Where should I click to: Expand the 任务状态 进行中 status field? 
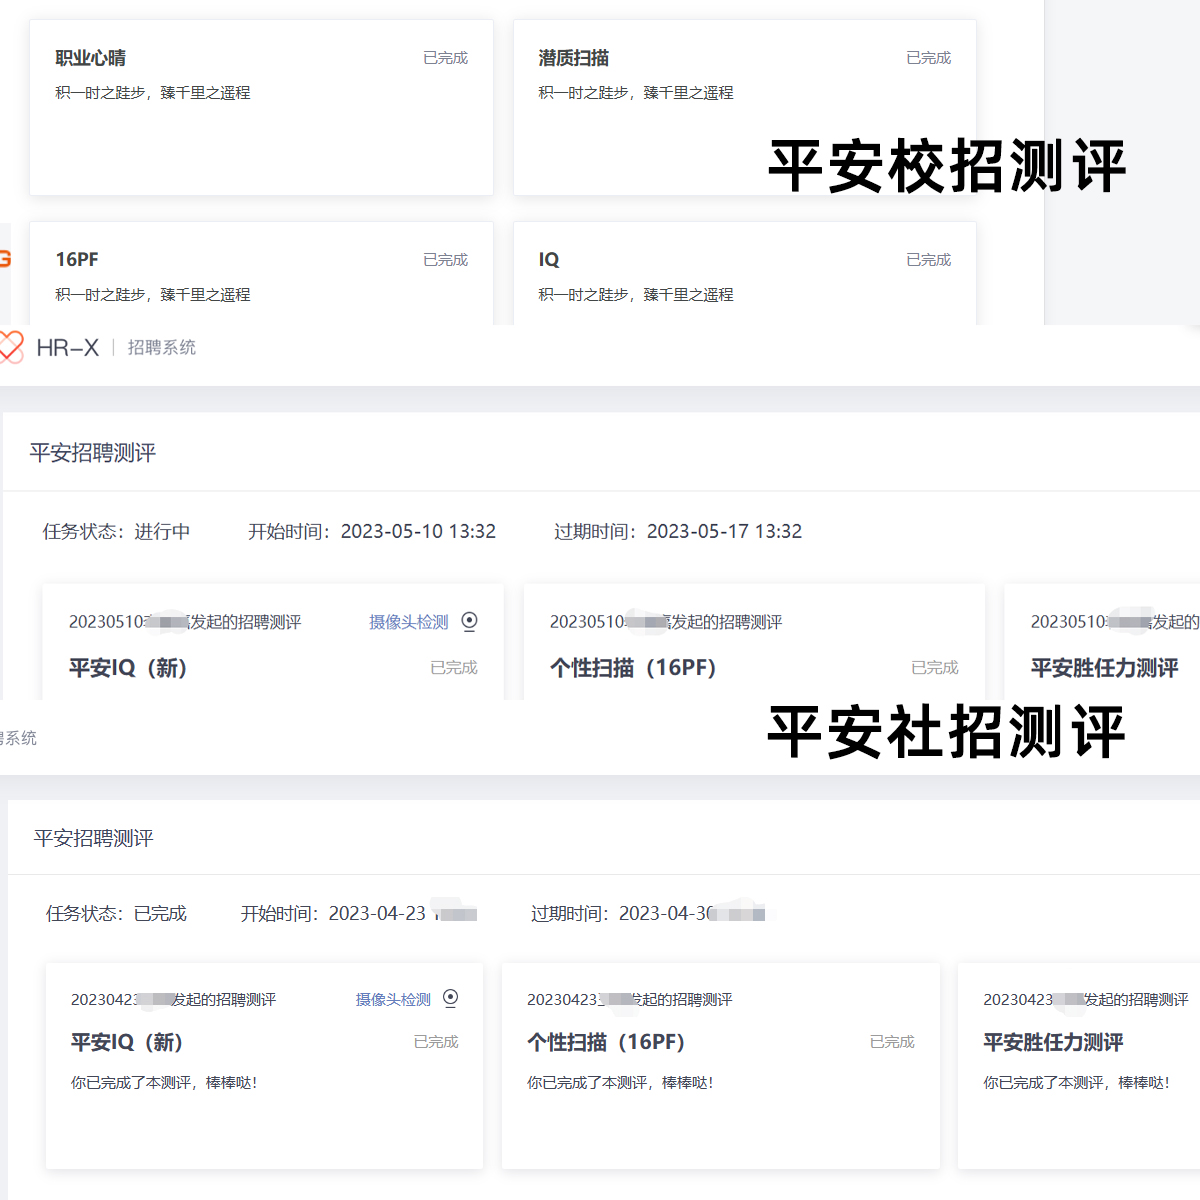click(x=117, y=531)
